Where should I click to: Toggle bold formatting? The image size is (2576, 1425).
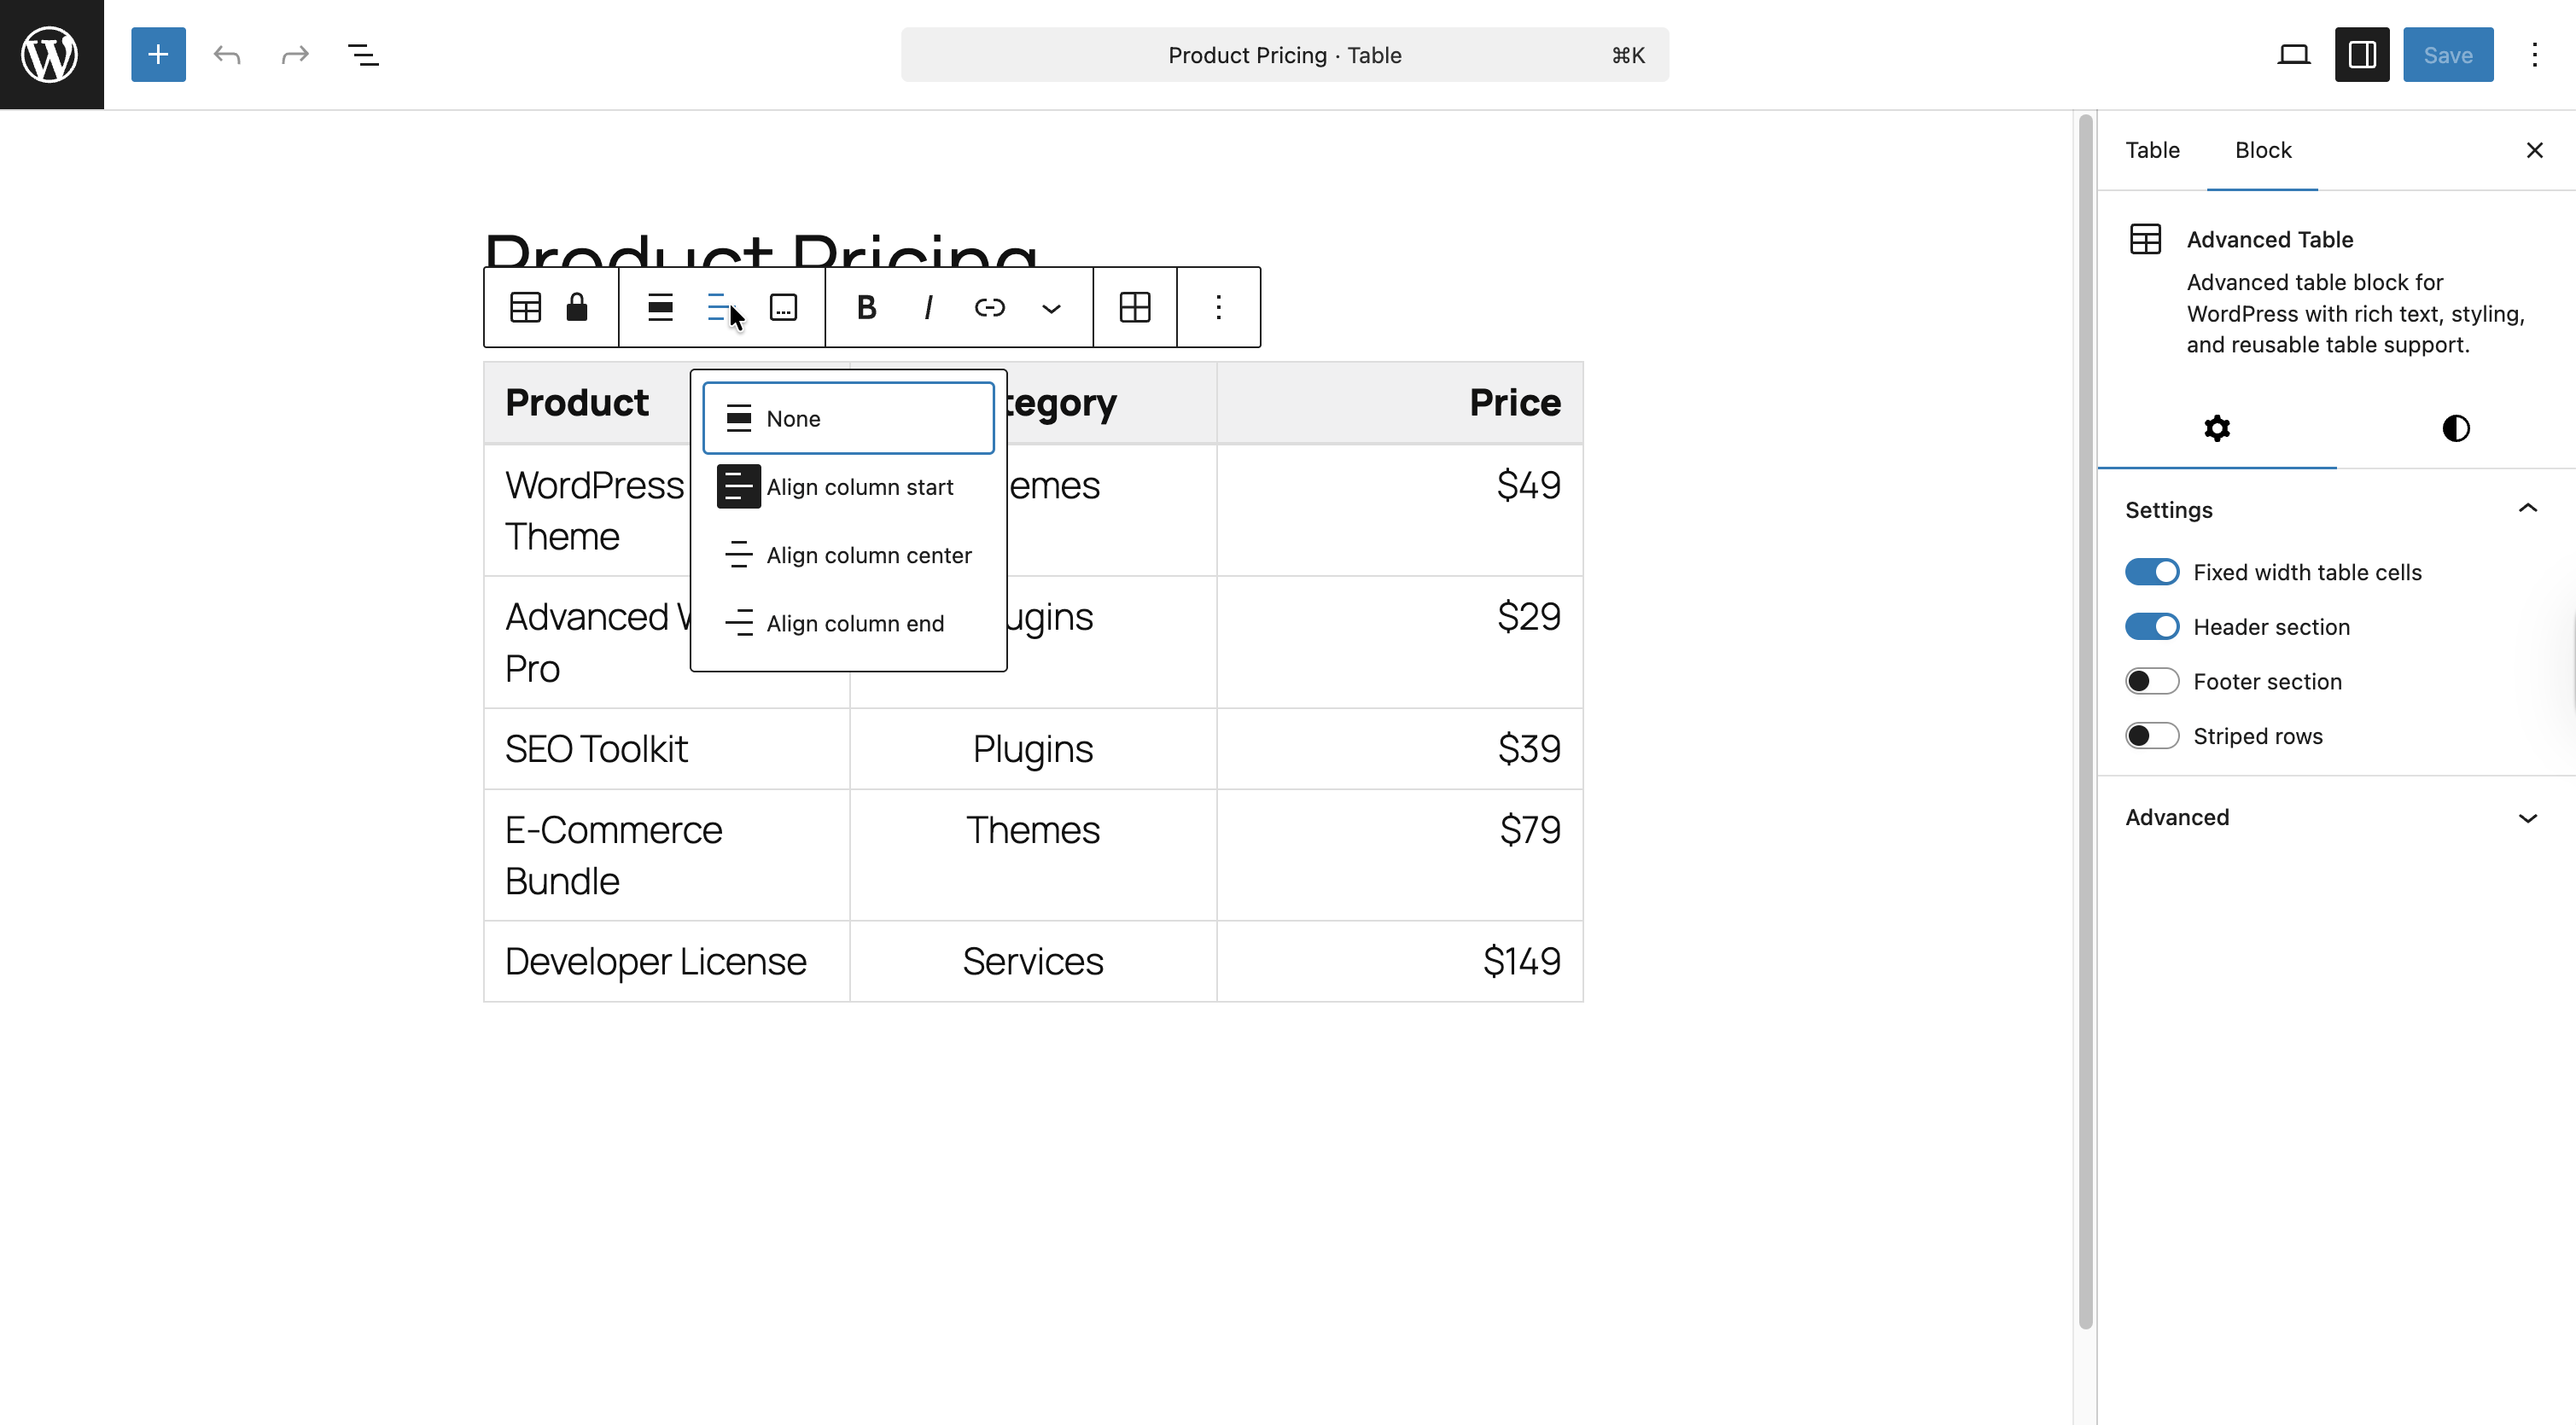(x=866, y=307)
